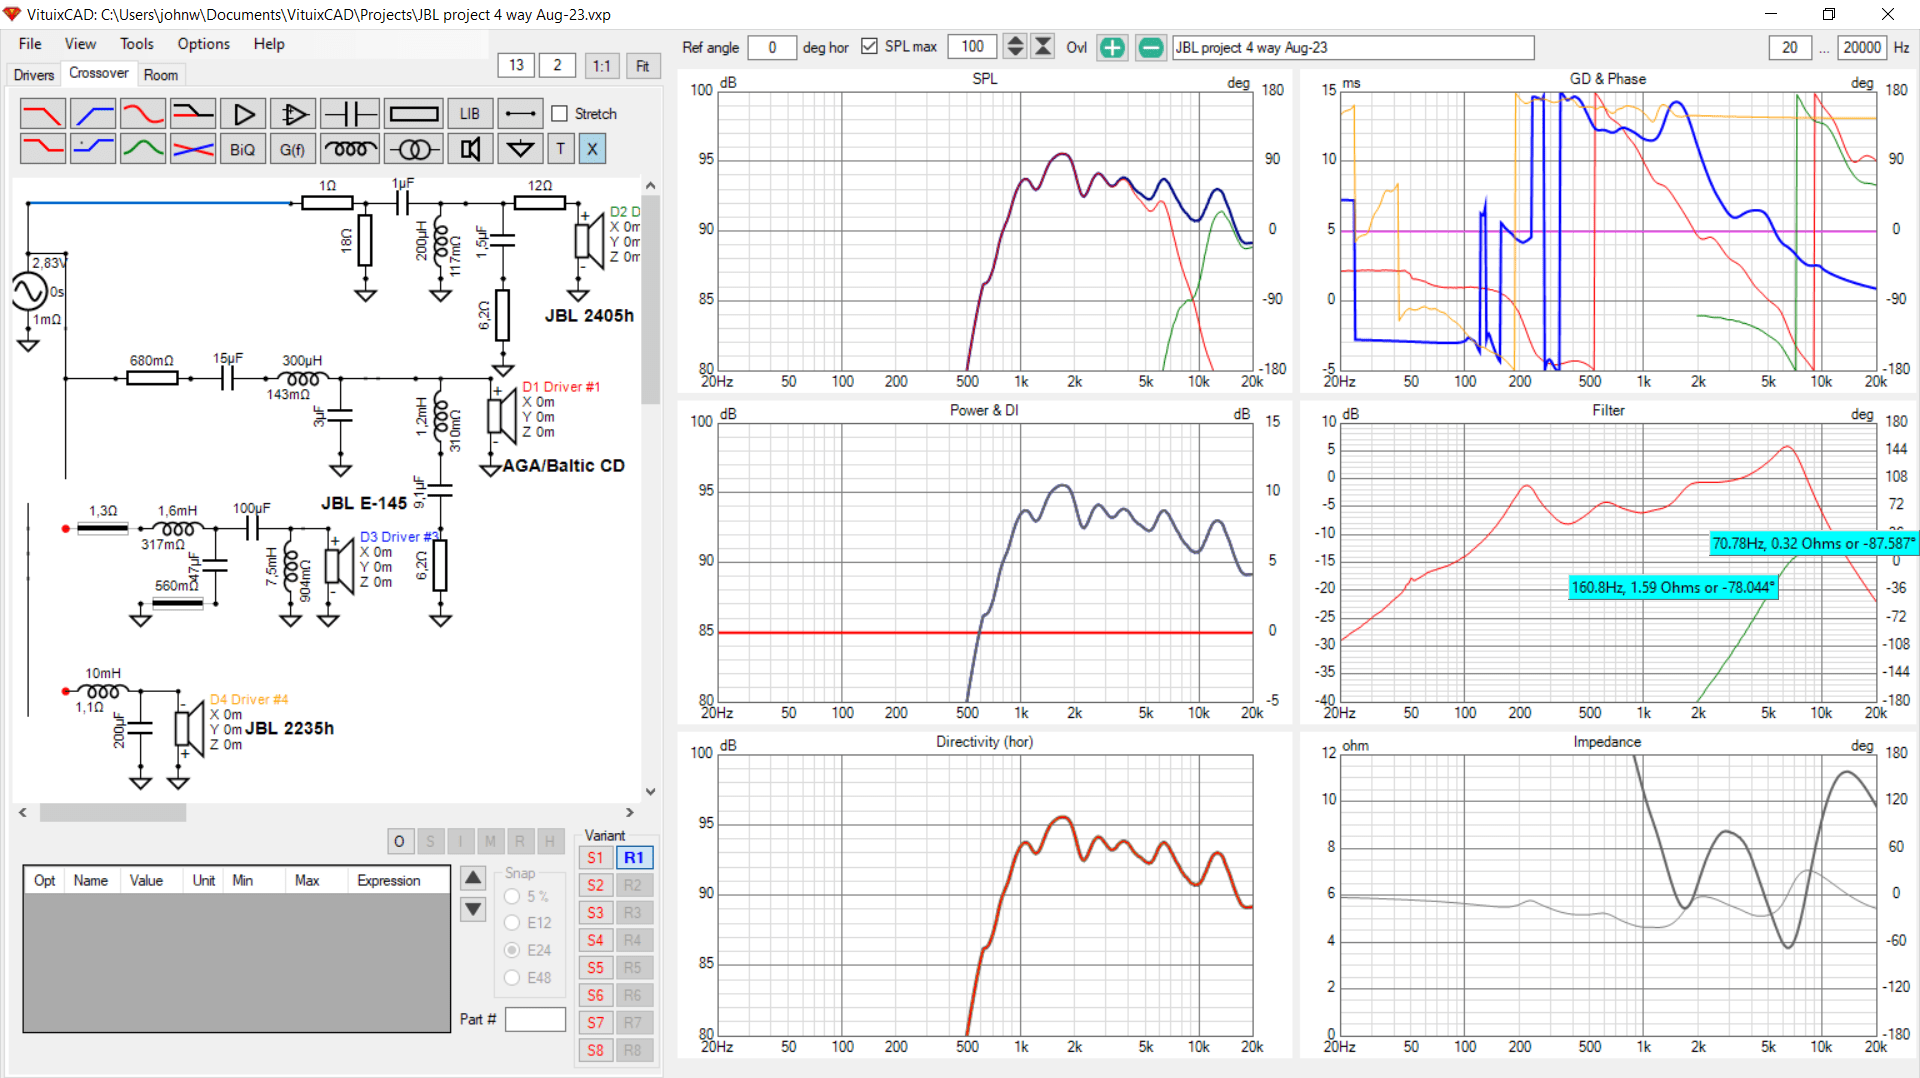Click the SPL max normalize arrows icon
Screen dimensions: 1920x1078
[1043, 47]
